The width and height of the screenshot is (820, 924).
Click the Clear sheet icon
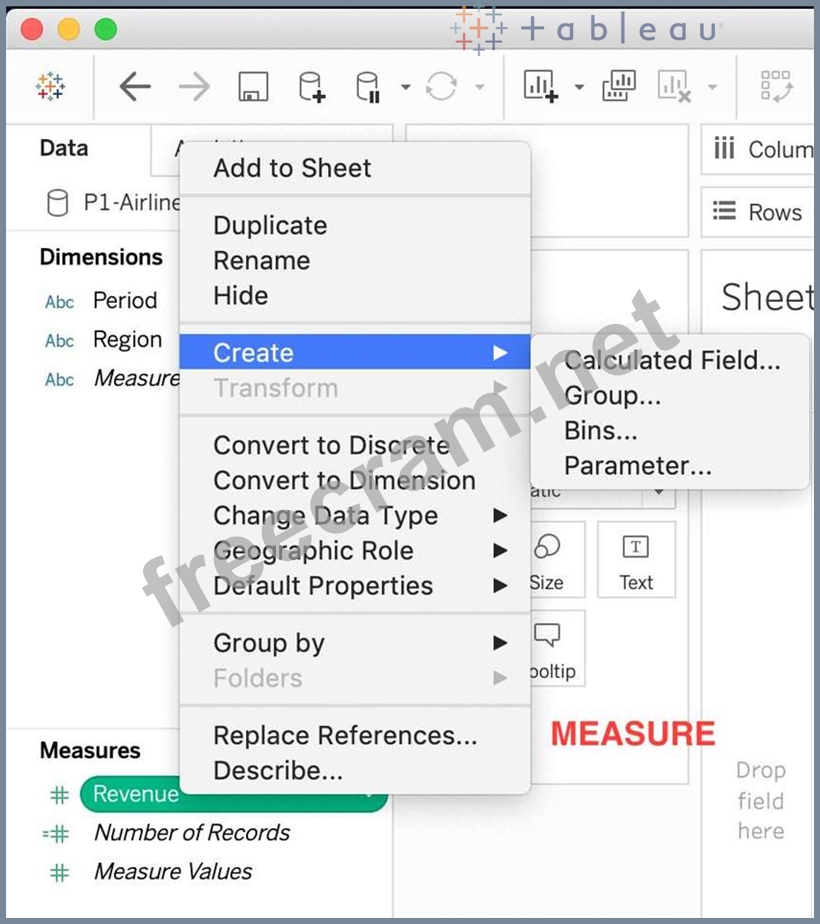coord(675,88)
